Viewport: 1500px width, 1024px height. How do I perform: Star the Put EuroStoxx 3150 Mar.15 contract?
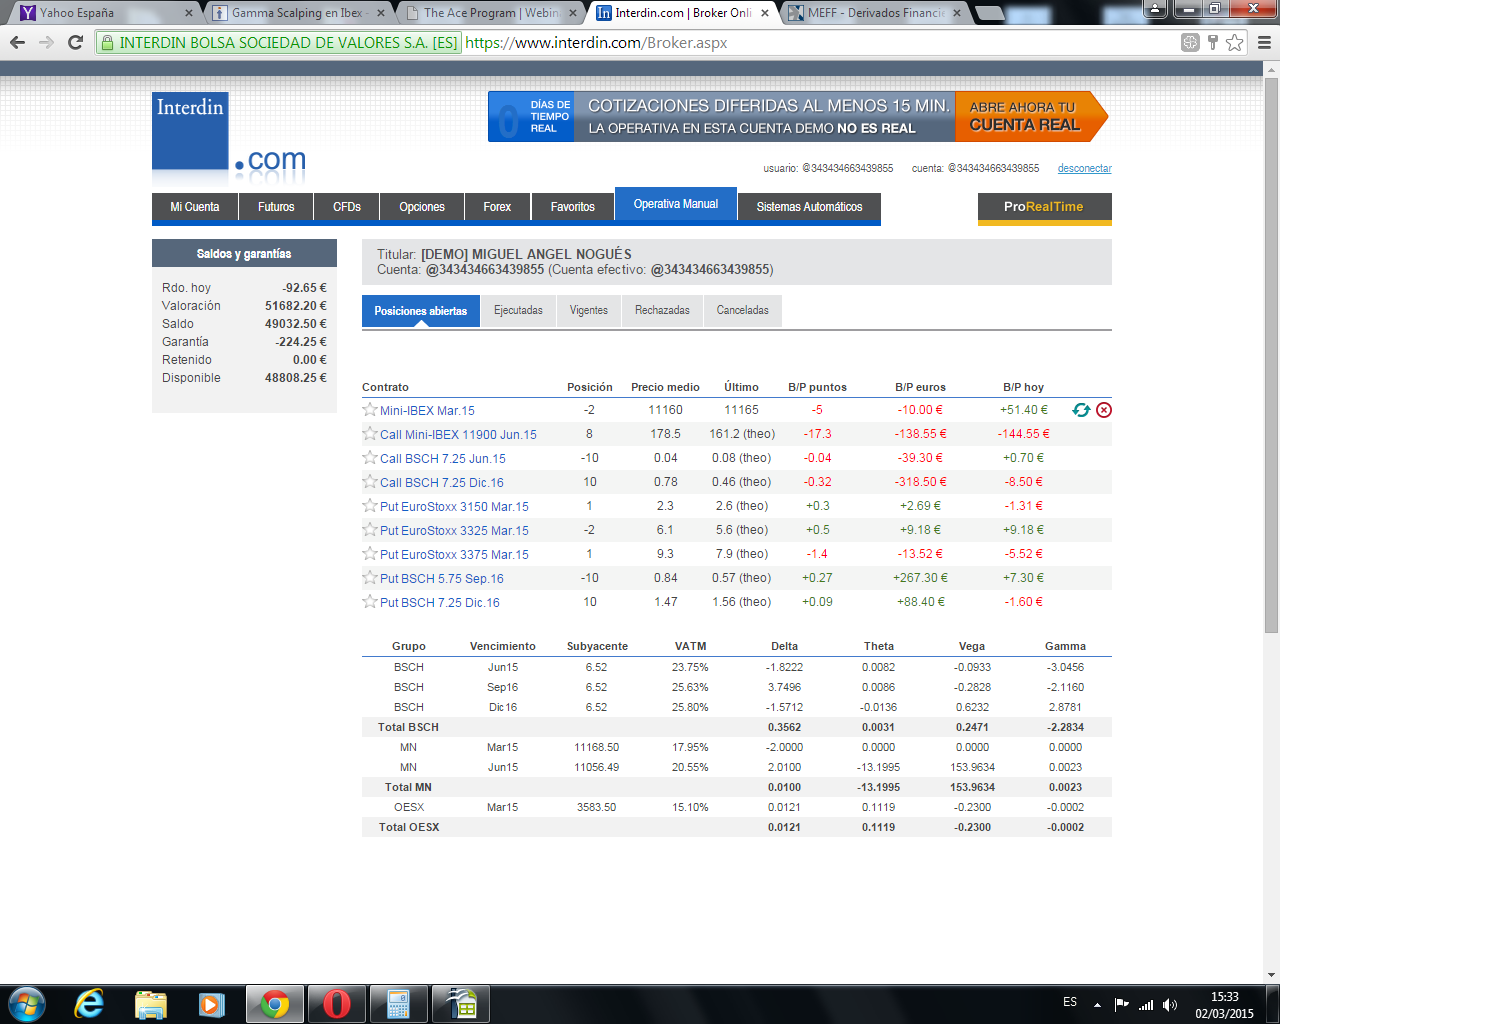(x=370, y=505)
